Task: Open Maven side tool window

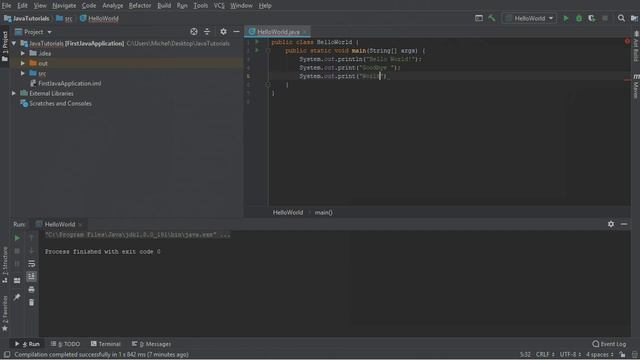Action: [636, 86]
